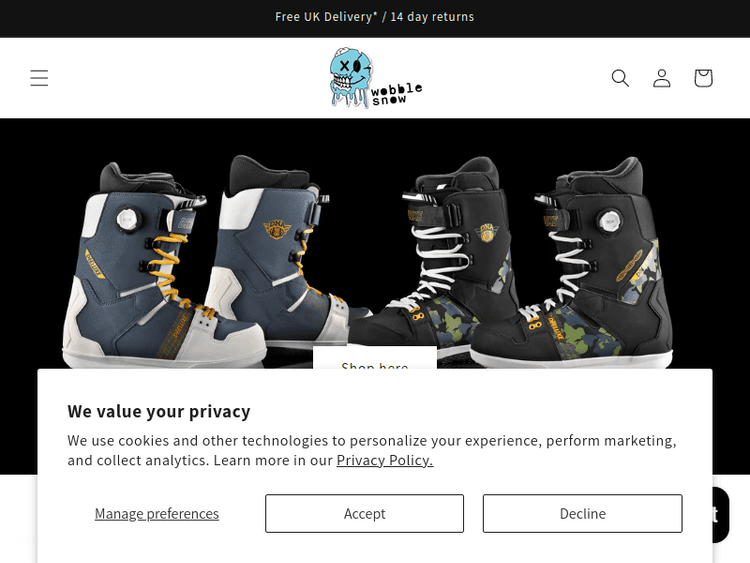
Task: Click the search magnifier icon
Action: click(620, 78)
